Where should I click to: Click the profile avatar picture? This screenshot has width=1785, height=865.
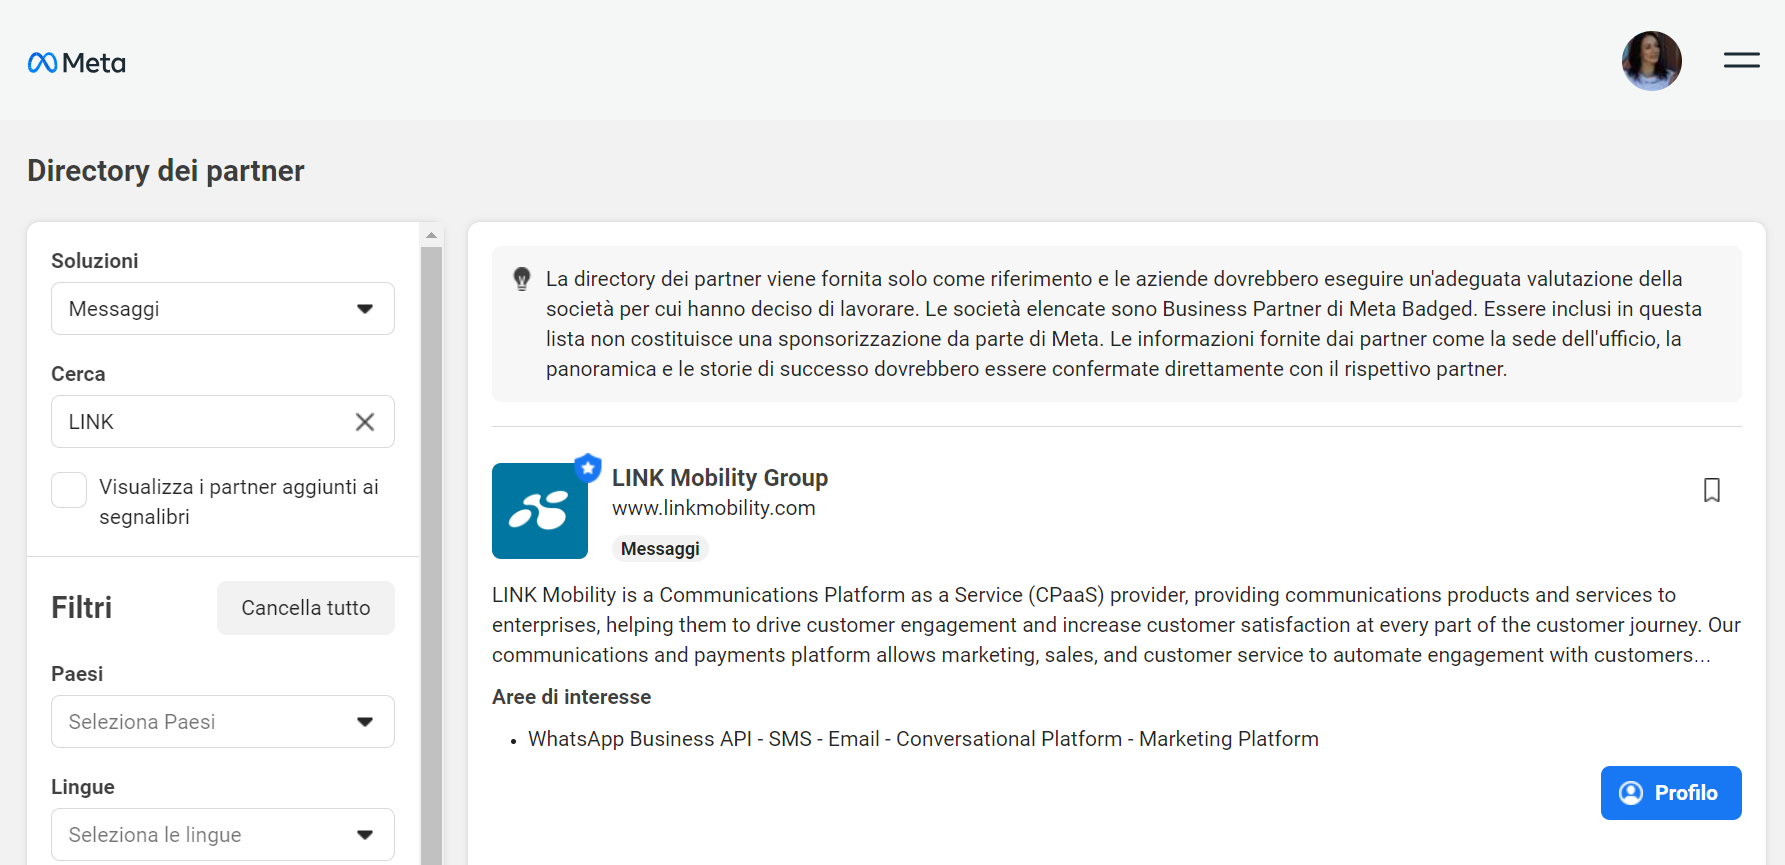pyautogui.click(x=1651, y=61)
